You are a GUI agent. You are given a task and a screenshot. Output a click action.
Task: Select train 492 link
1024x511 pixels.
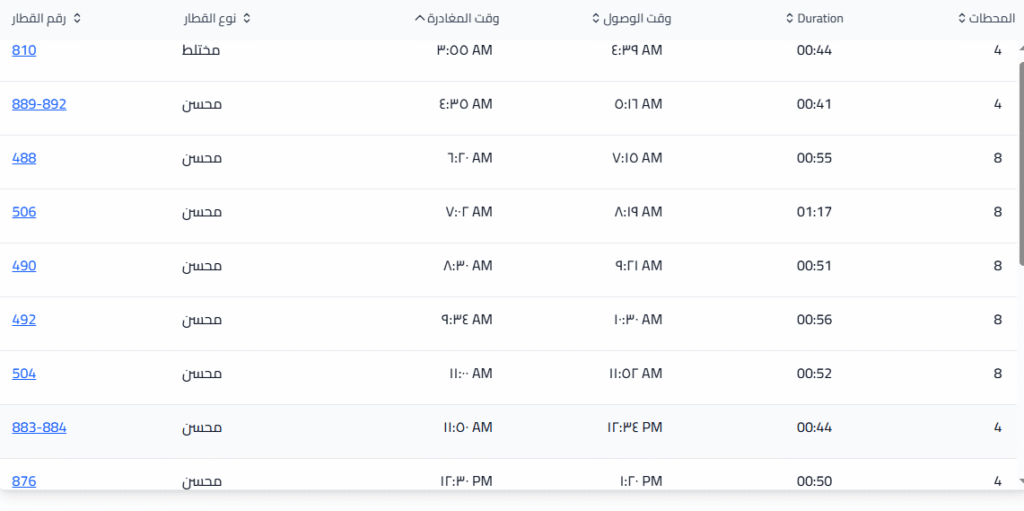pyautogui.click(x=24, y=320)
